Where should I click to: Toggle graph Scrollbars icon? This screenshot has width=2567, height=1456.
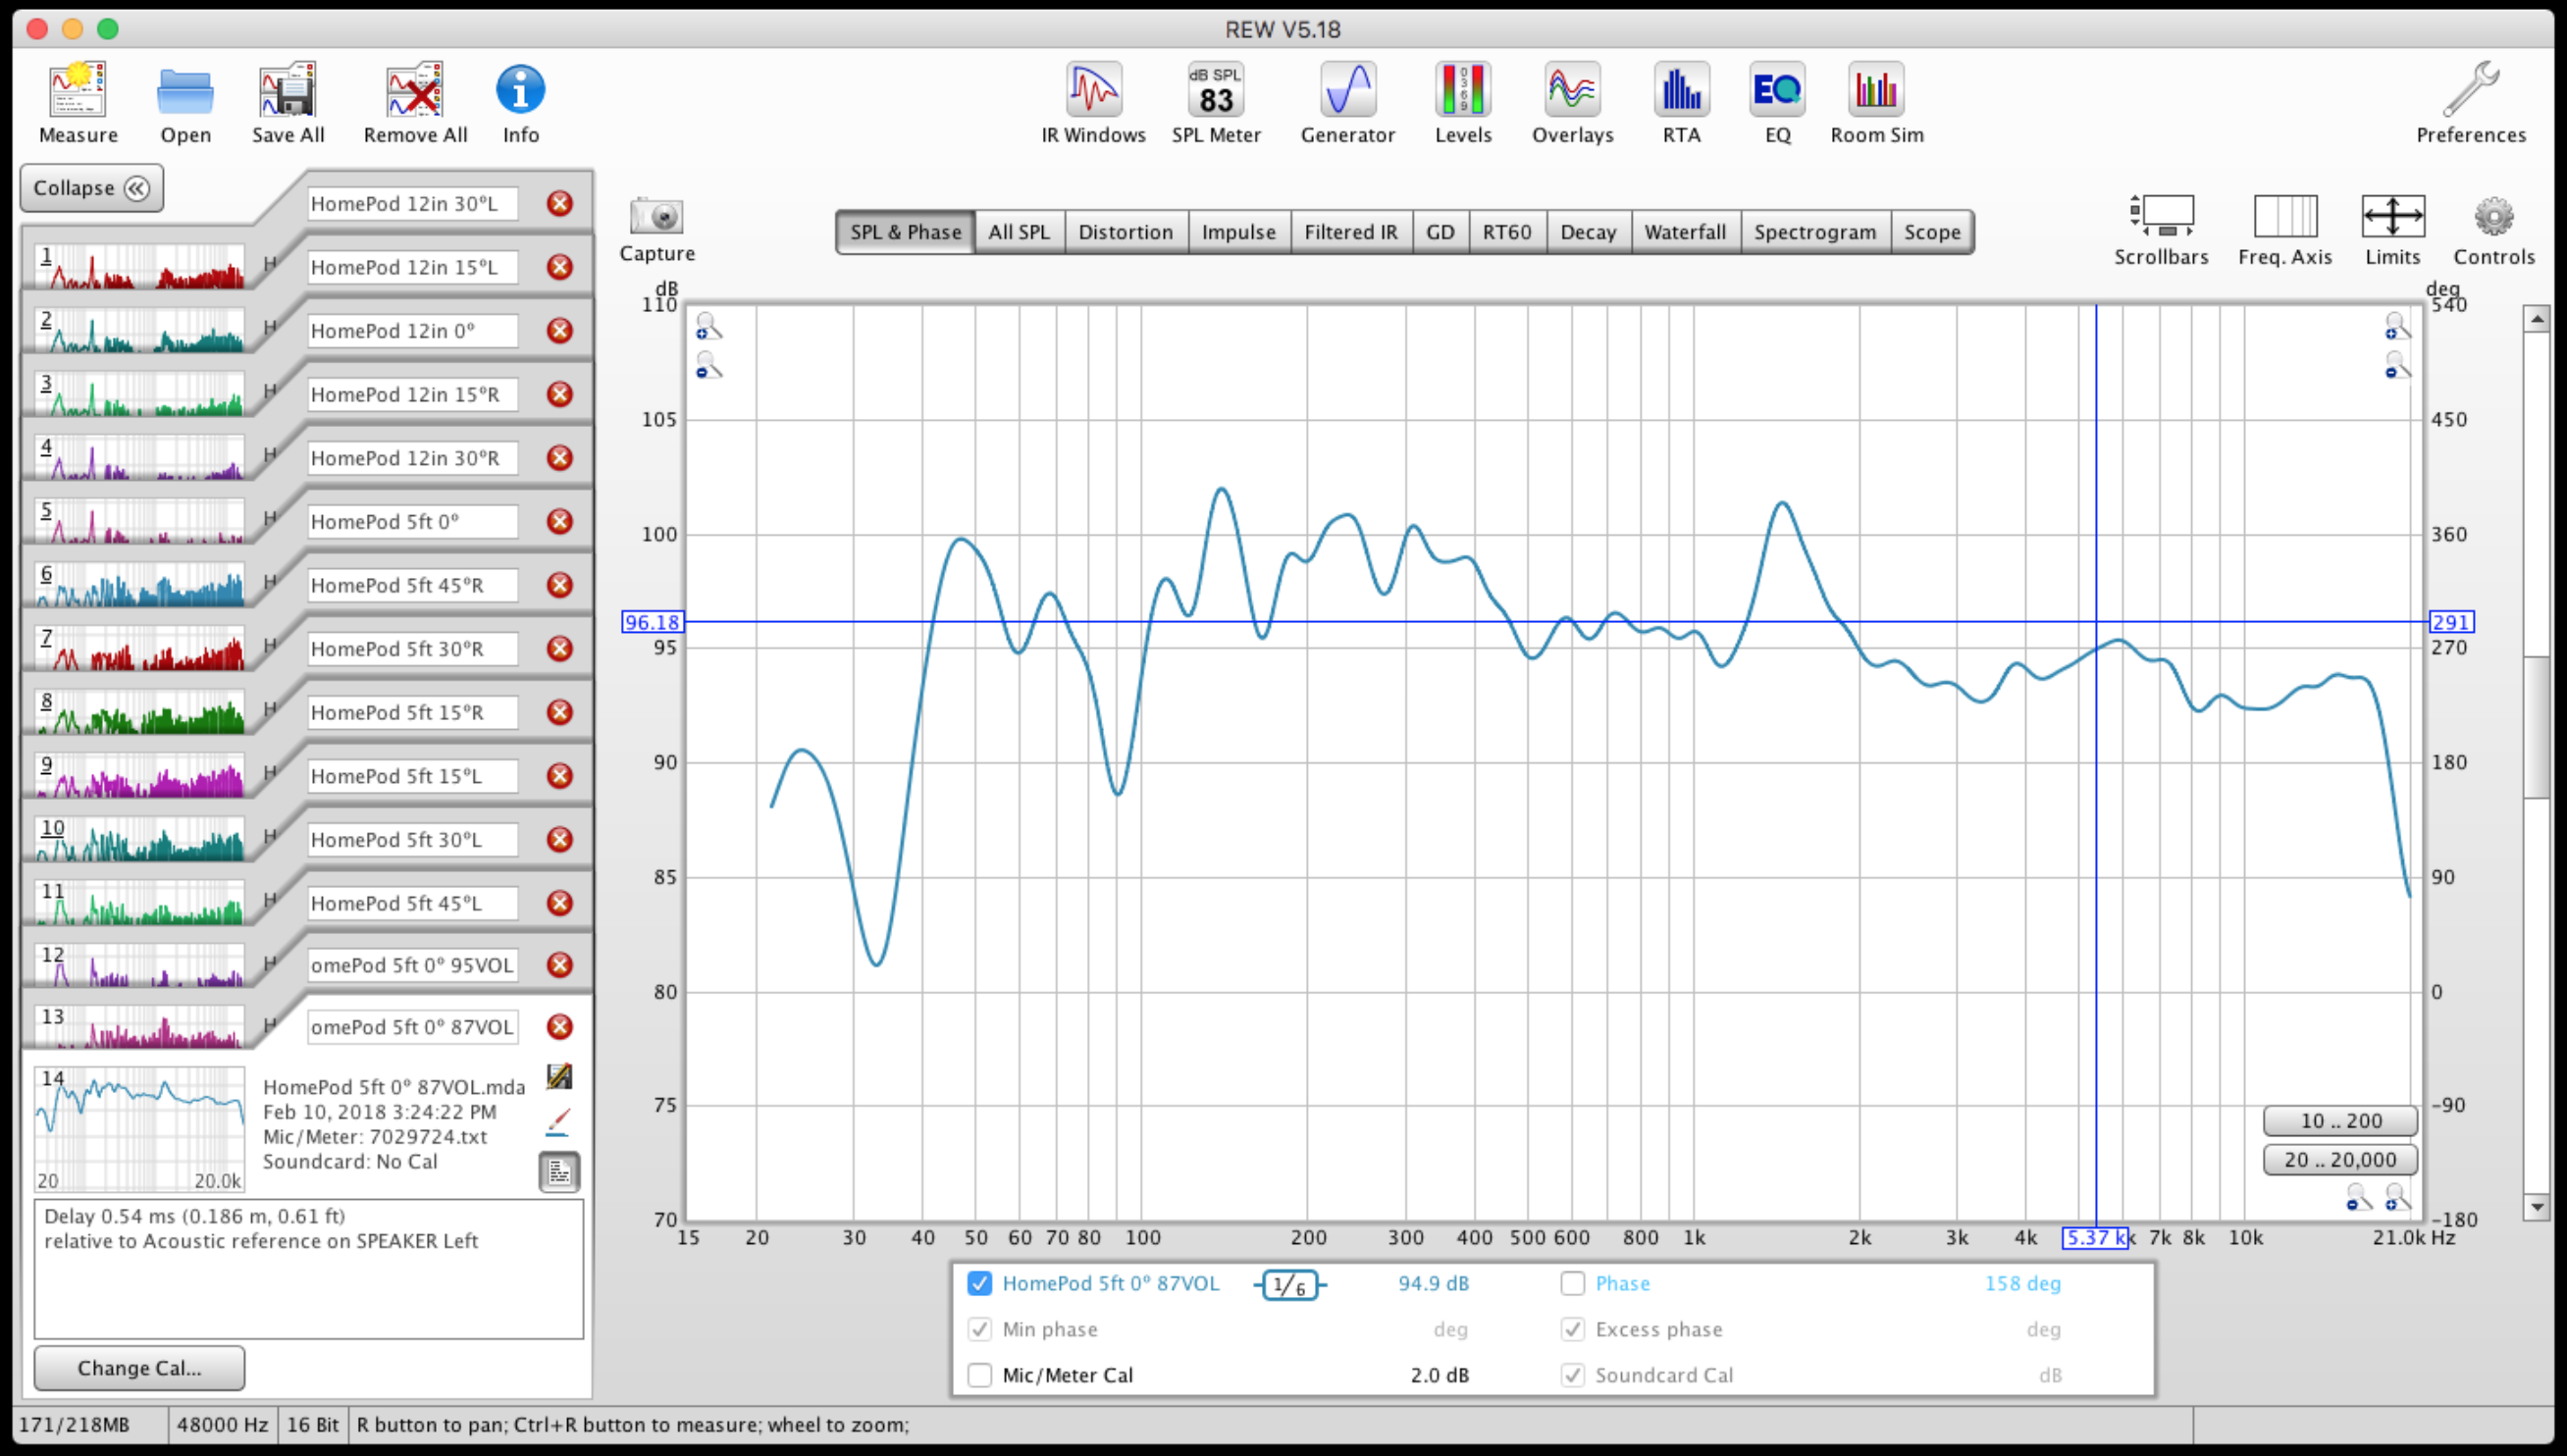(x=2161, y=215)
